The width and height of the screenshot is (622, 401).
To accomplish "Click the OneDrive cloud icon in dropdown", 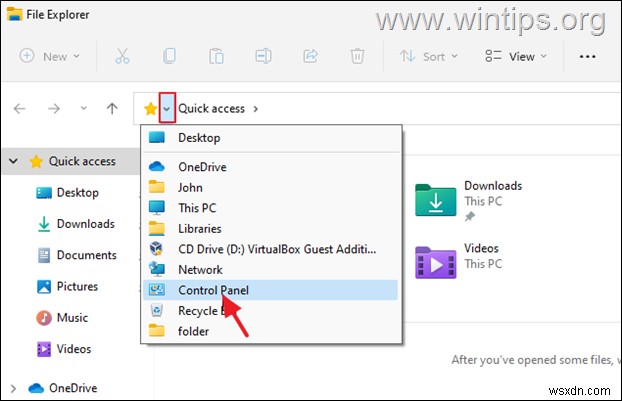I will (157, 167).
